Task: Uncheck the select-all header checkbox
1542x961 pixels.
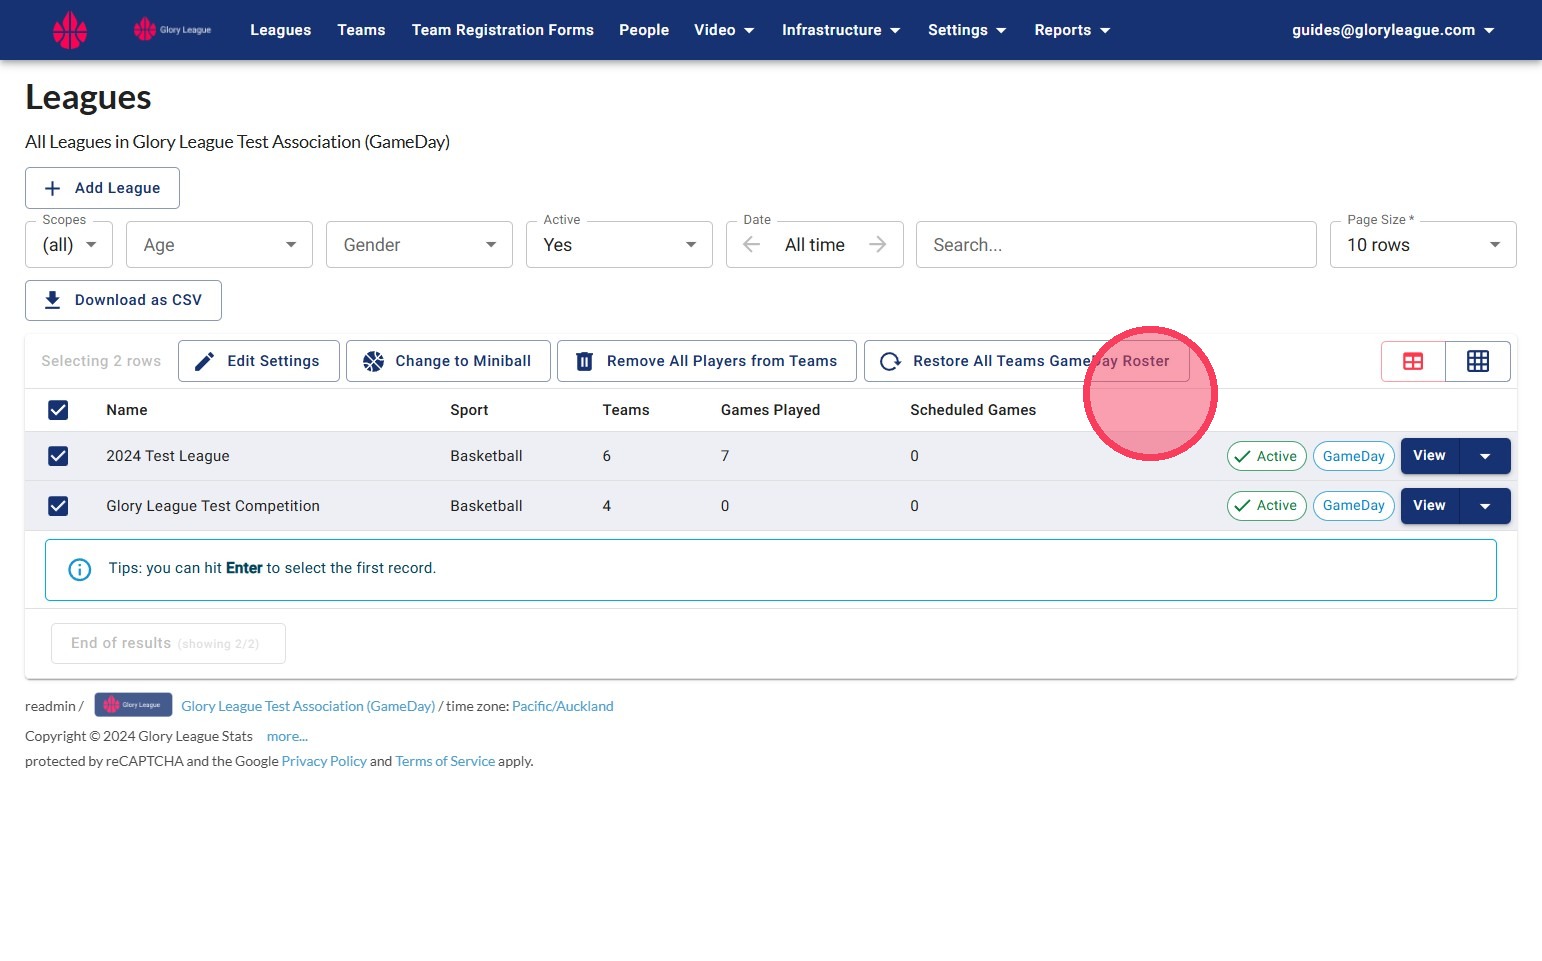Action: [x=58, y=410]
